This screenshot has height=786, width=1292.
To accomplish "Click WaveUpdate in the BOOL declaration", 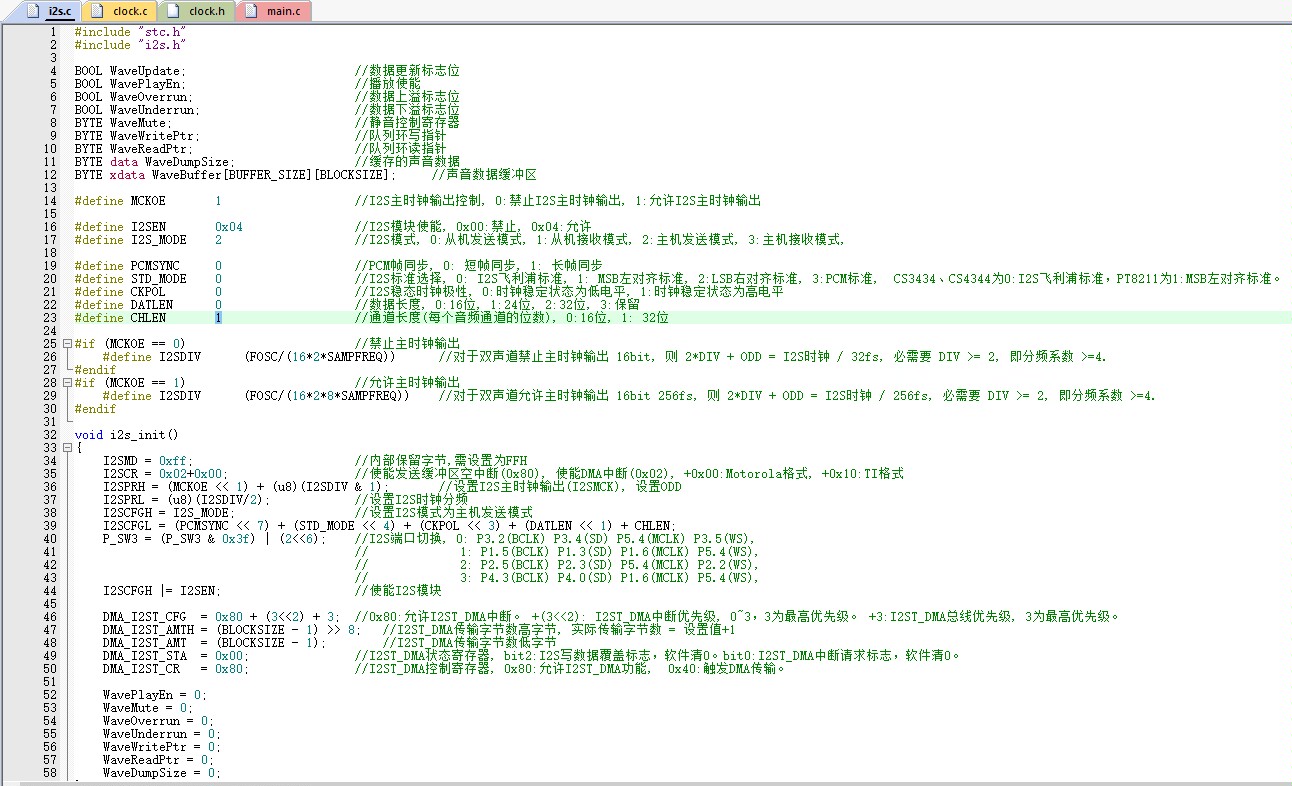I will click(x=144, y=70).
